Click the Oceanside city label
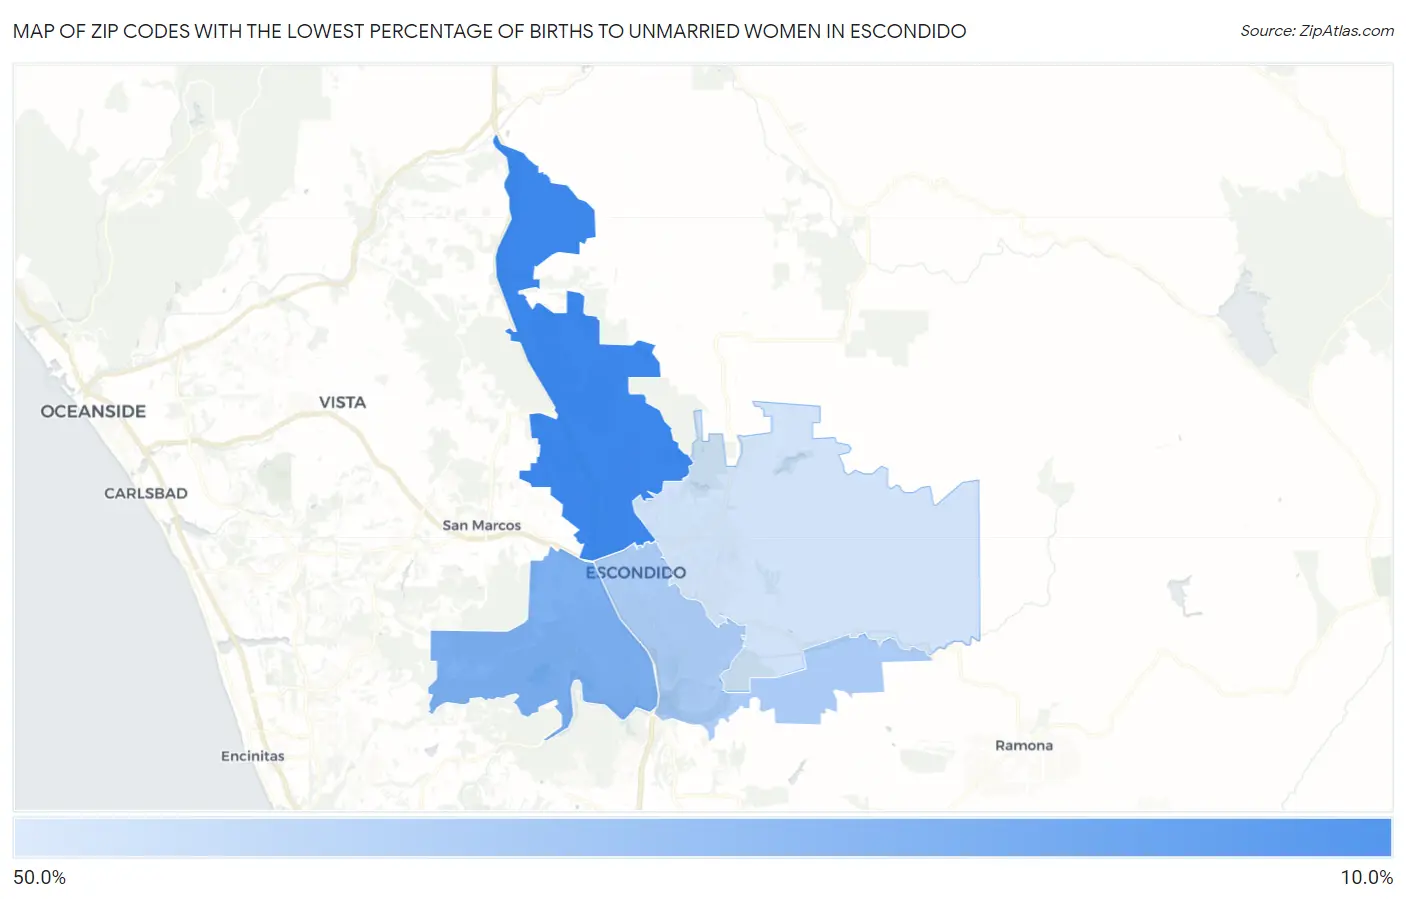 pyautogui.click(x=93, y=411)
